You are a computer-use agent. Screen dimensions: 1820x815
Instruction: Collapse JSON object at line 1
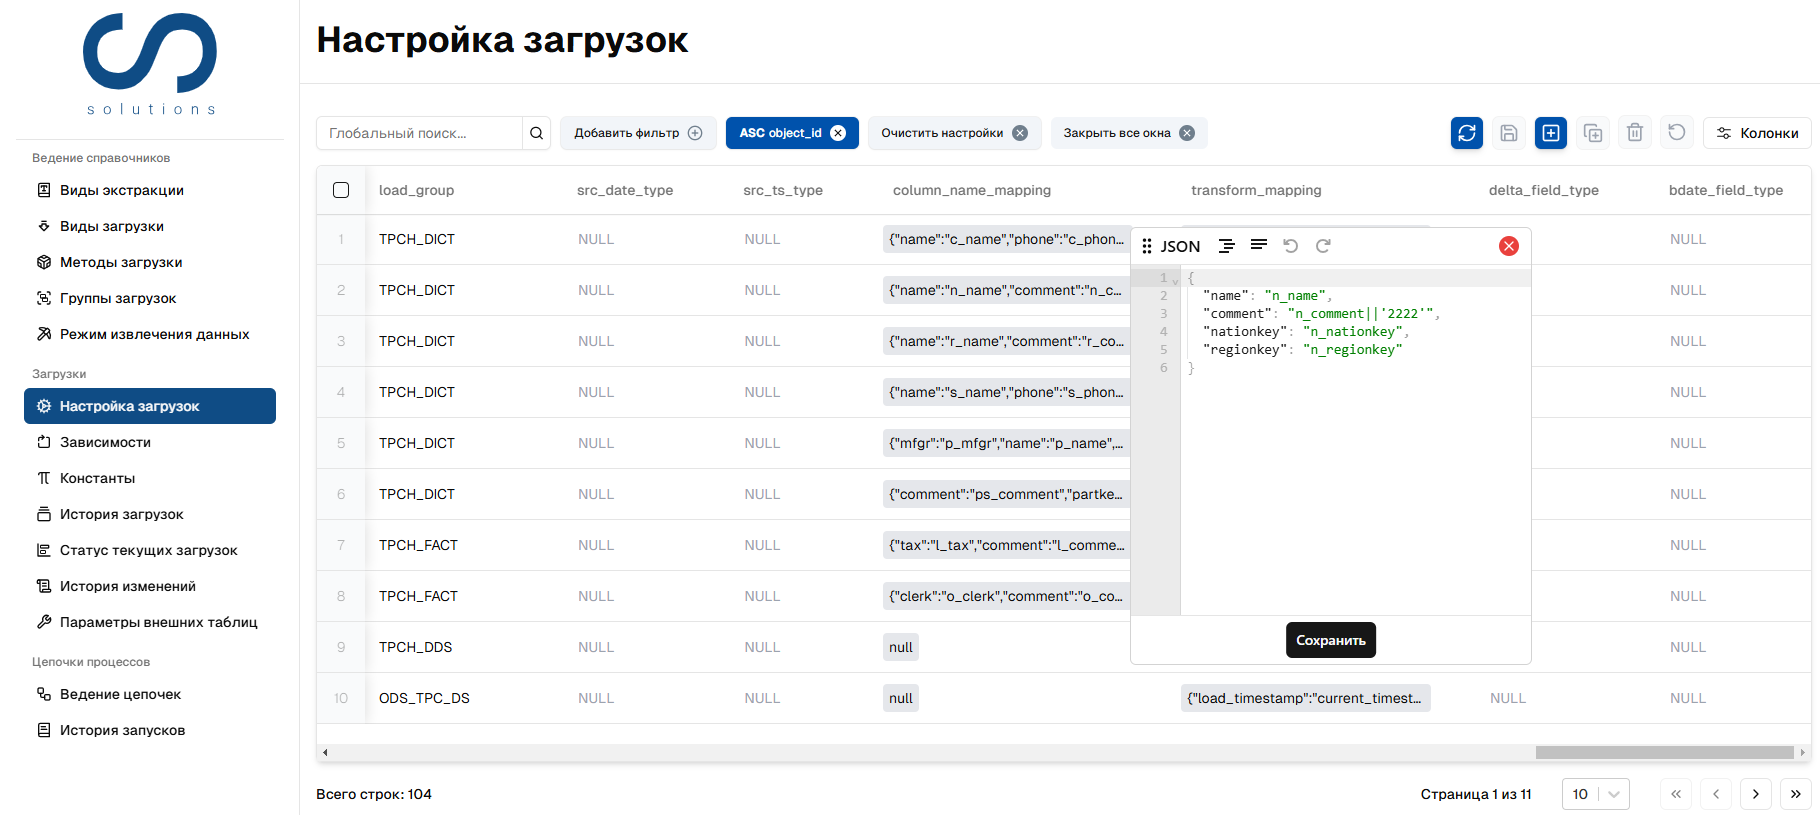click(1175, 281)
